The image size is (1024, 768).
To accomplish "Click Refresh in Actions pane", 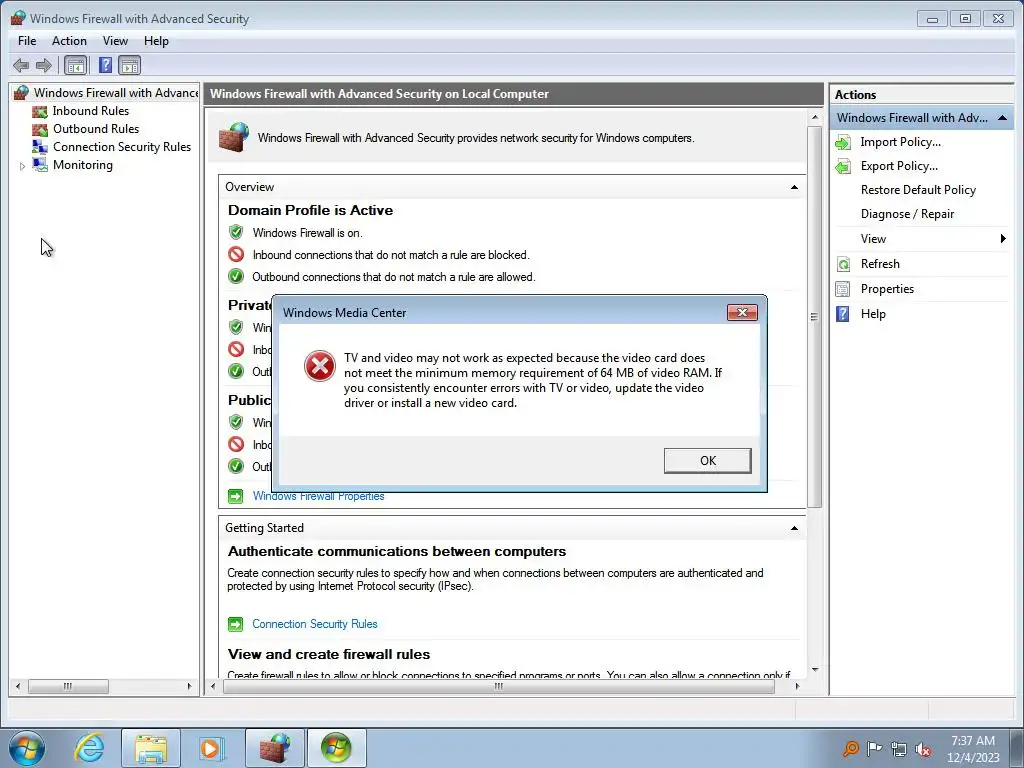I will point(880,264).
